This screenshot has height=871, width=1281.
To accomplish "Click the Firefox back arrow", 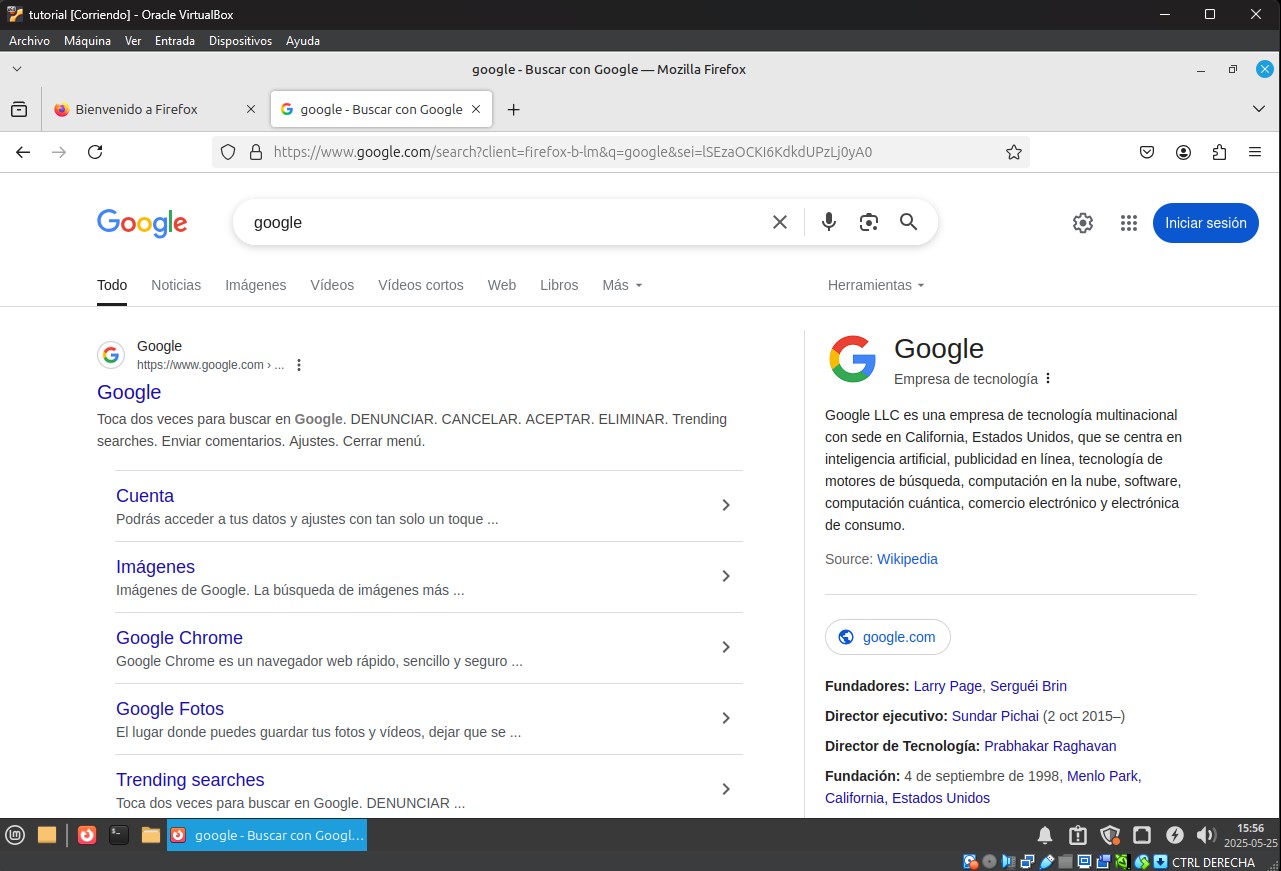I will [x=23, y=152].
